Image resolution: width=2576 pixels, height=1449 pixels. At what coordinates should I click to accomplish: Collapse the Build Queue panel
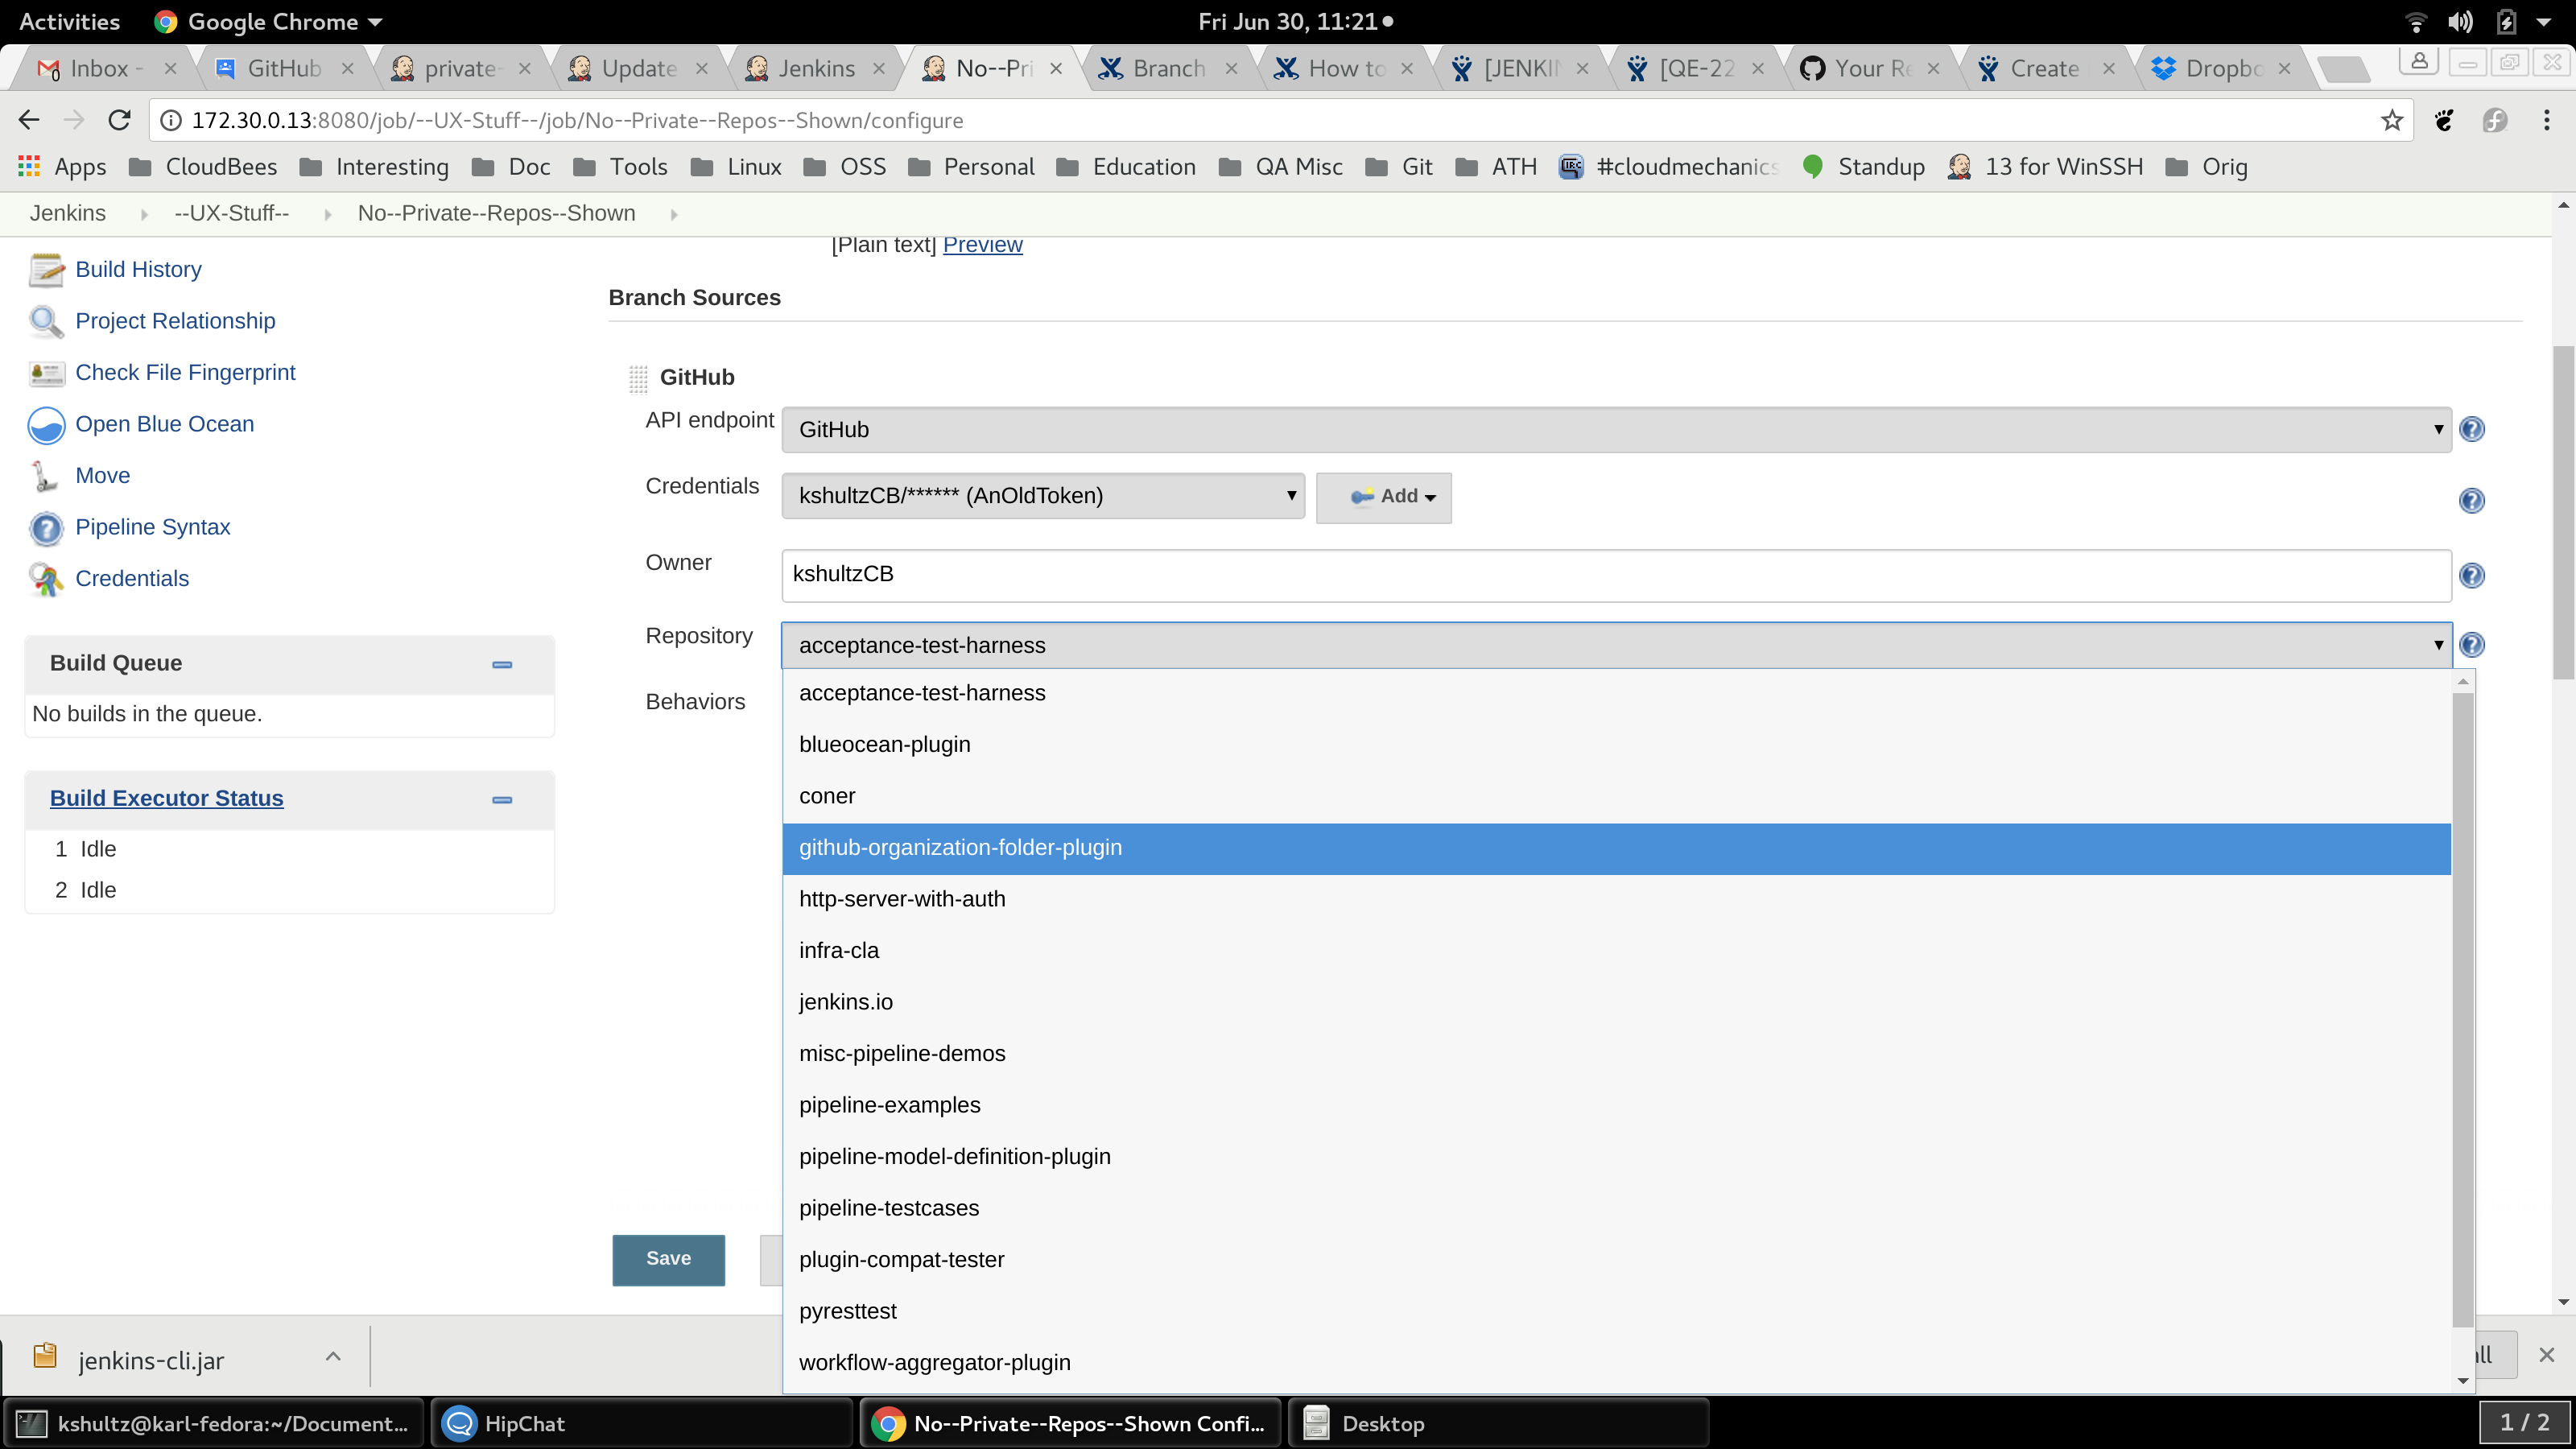coord(502,664)
